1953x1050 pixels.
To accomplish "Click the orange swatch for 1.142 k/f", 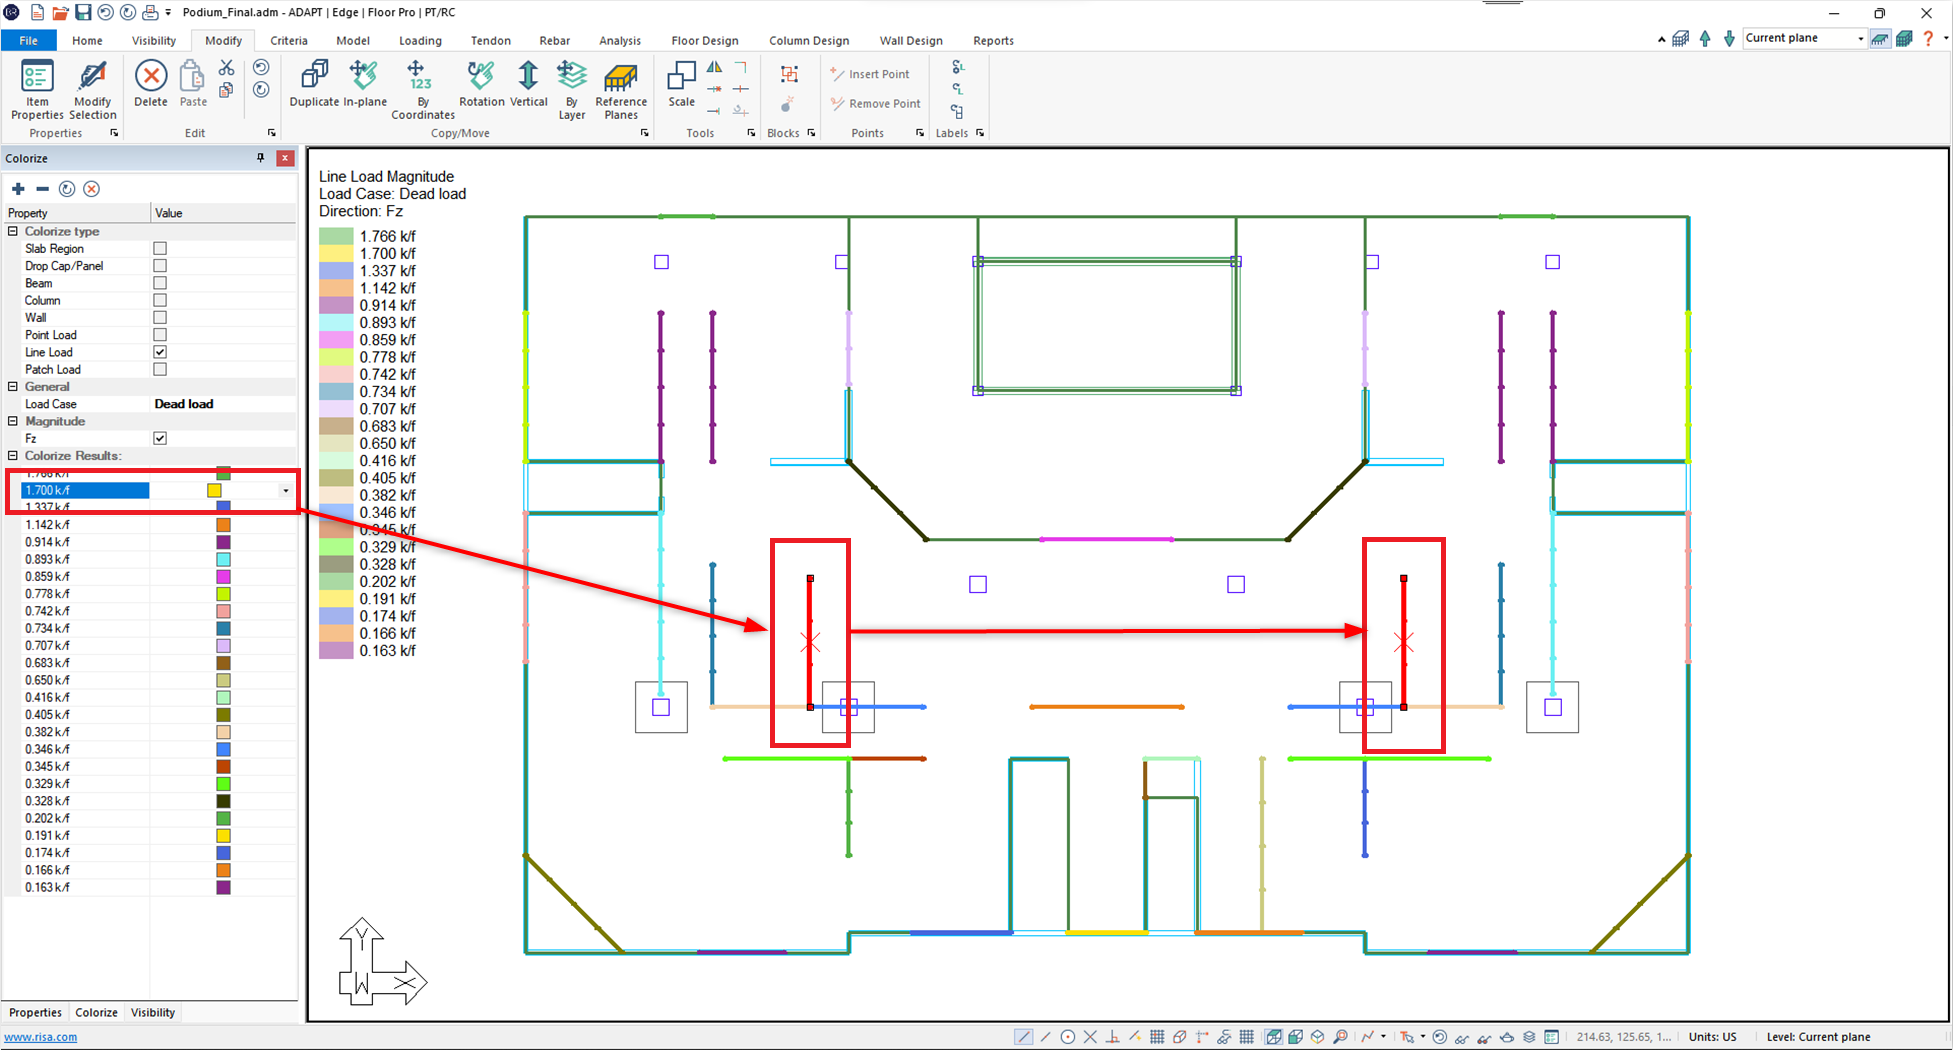I will pyautogui.click(x=223, y=525).
